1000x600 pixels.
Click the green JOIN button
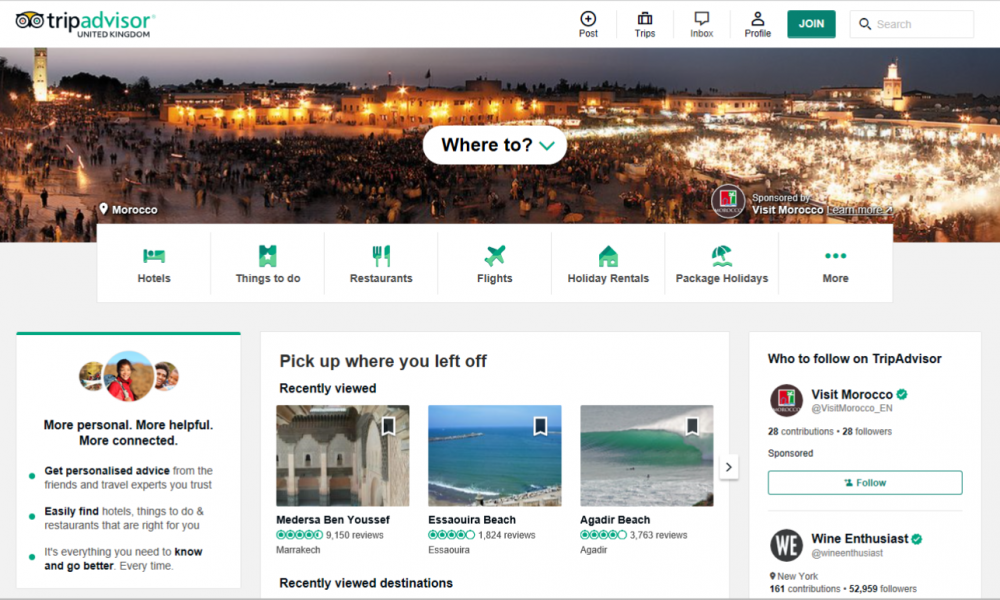click(x=811, y=24)
